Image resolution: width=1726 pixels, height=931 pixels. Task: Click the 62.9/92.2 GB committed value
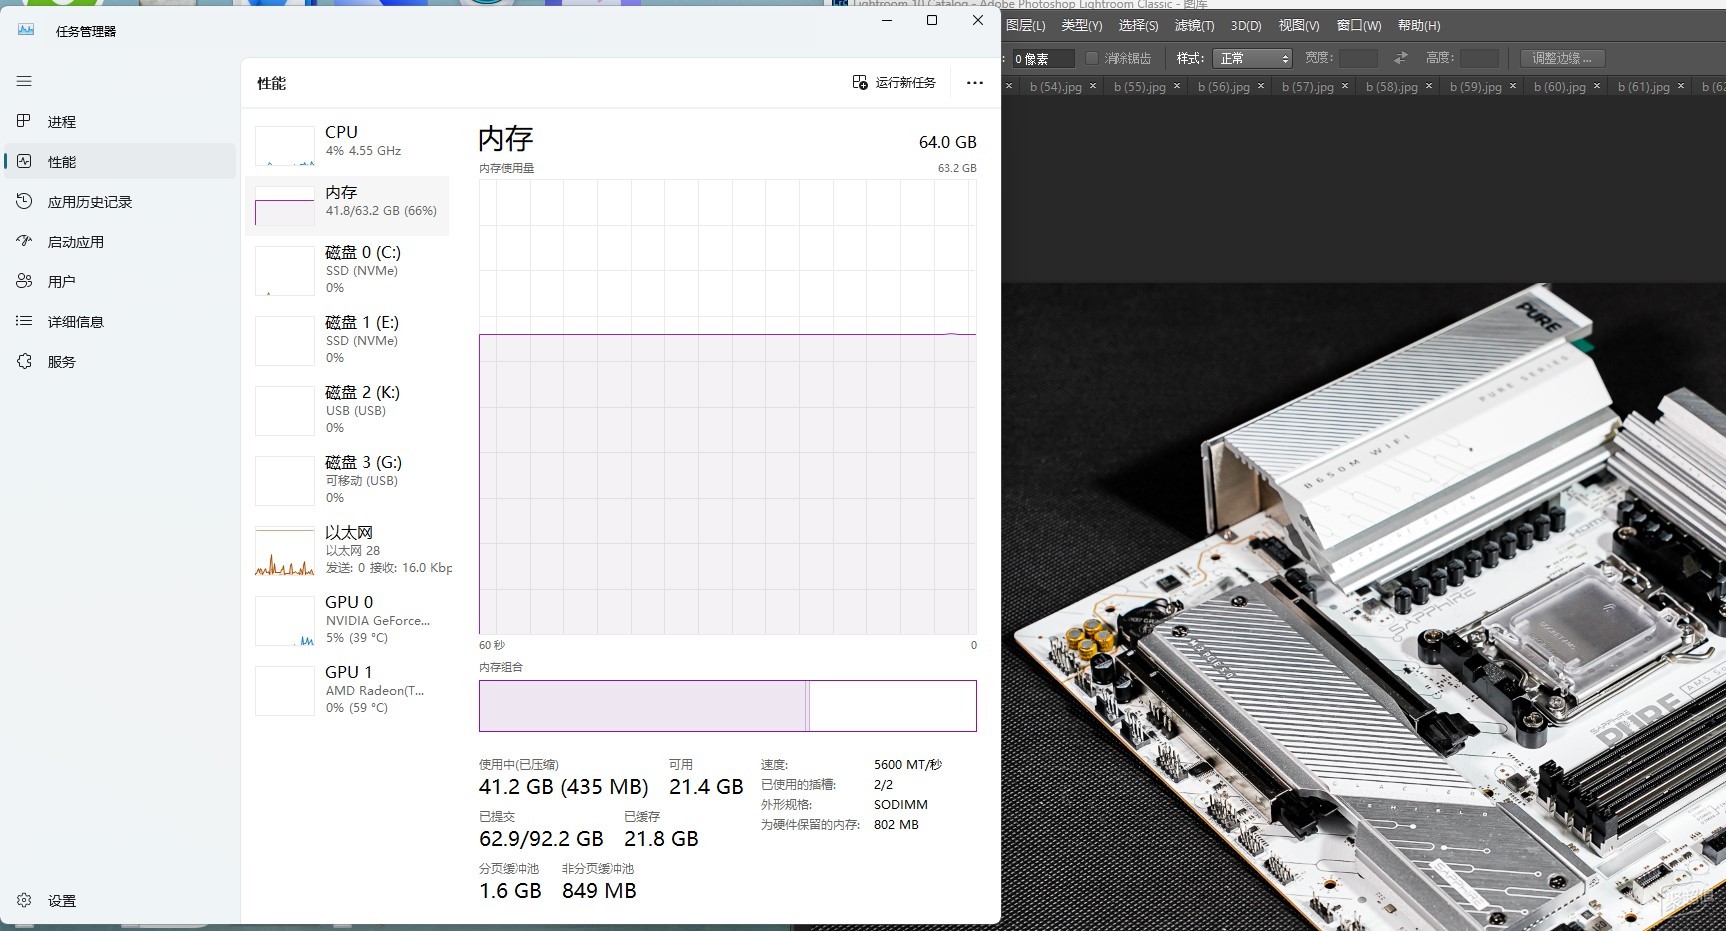click(541, 839)
